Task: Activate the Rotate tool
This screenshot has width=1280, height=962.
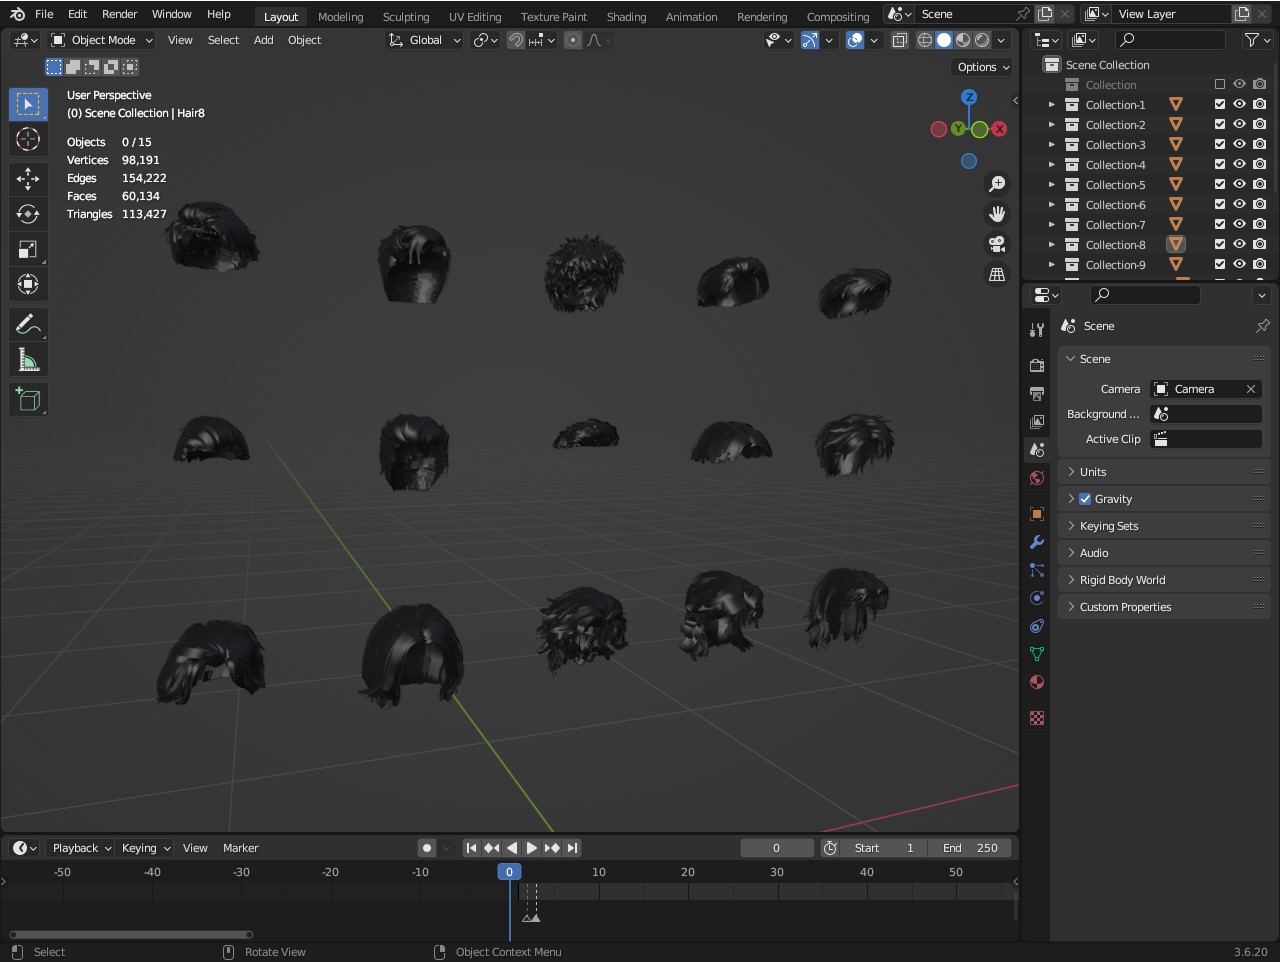Action: click(x=28, y=214)
